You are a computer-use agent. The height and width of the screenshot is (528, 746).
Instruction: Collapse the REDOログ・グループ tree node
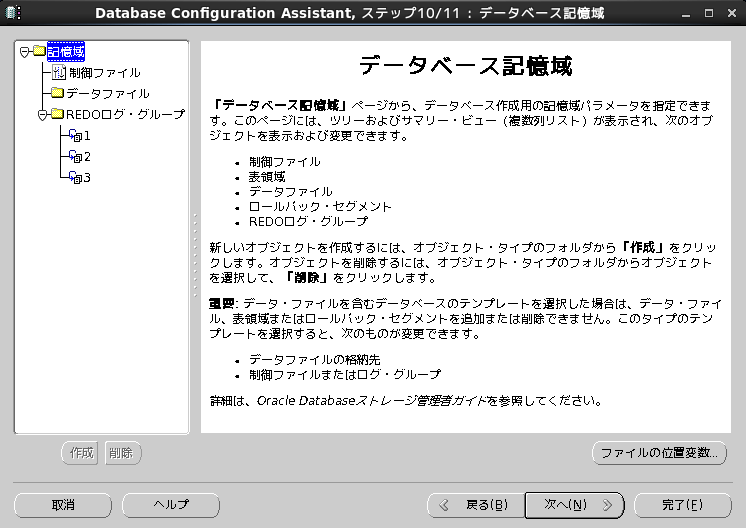point(42,115)
